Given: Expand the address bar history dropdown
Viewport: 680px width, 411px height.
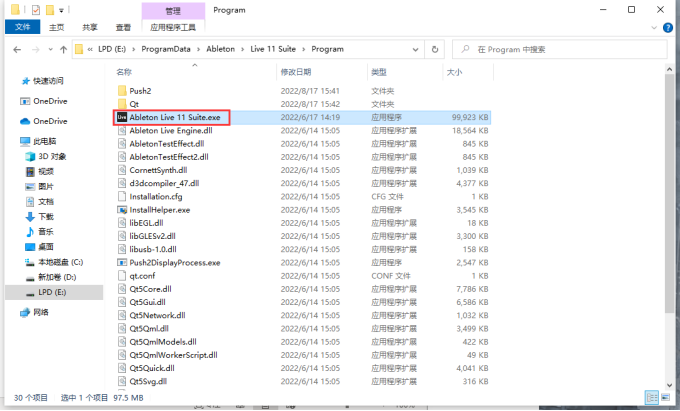Looking at the screenshot, I should (x=415, y=49).
